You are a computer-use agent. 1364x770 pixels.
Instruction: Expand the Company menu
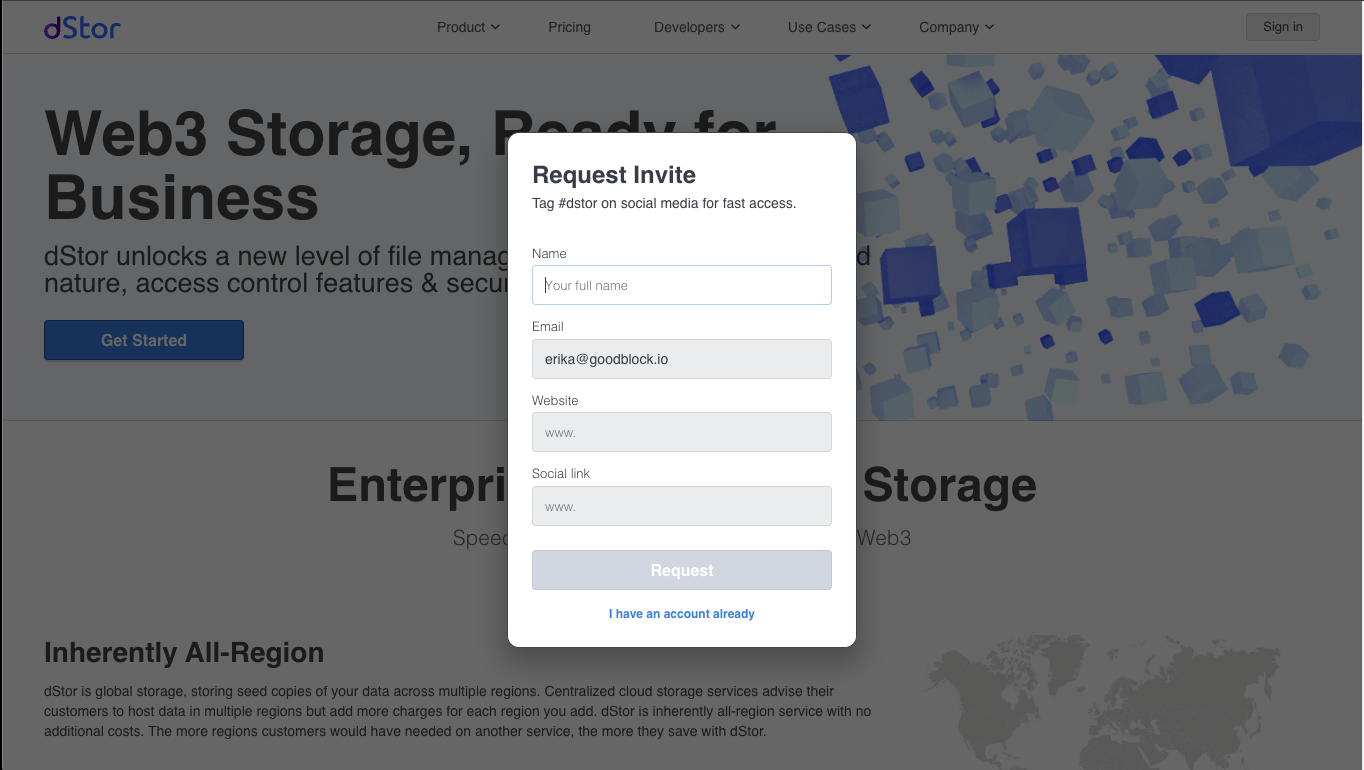click(957, 27)
